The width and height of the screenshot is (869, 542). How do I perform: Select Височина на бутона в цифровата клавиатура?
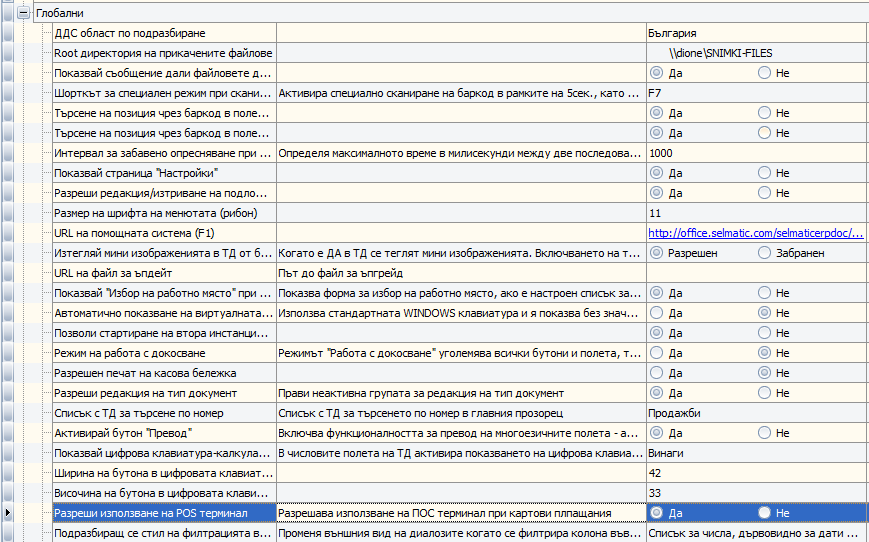click(165, 493)
